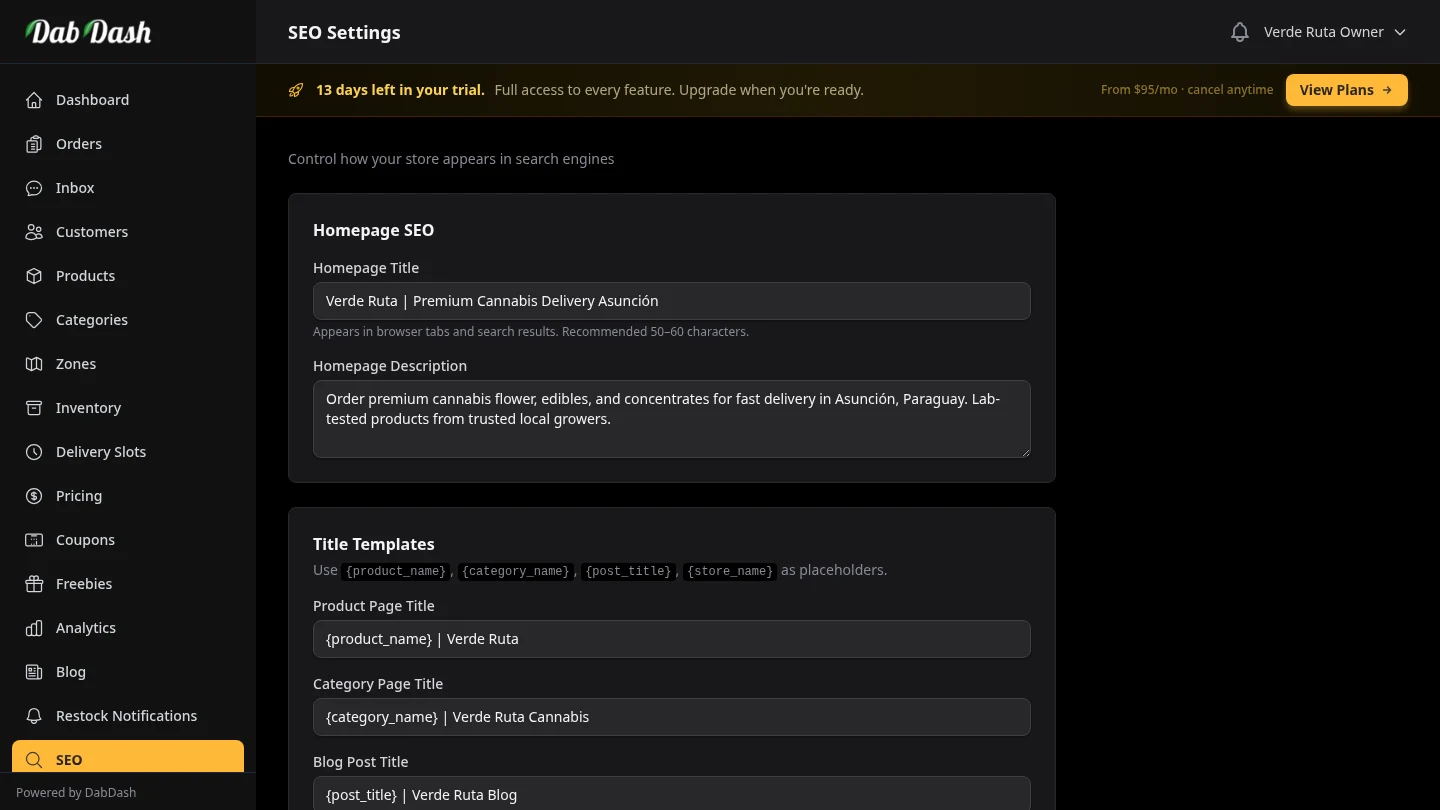The height and width of the screenshot is (810, 1440).
Task: Select the Customers icon
Action: pos(33,232)
